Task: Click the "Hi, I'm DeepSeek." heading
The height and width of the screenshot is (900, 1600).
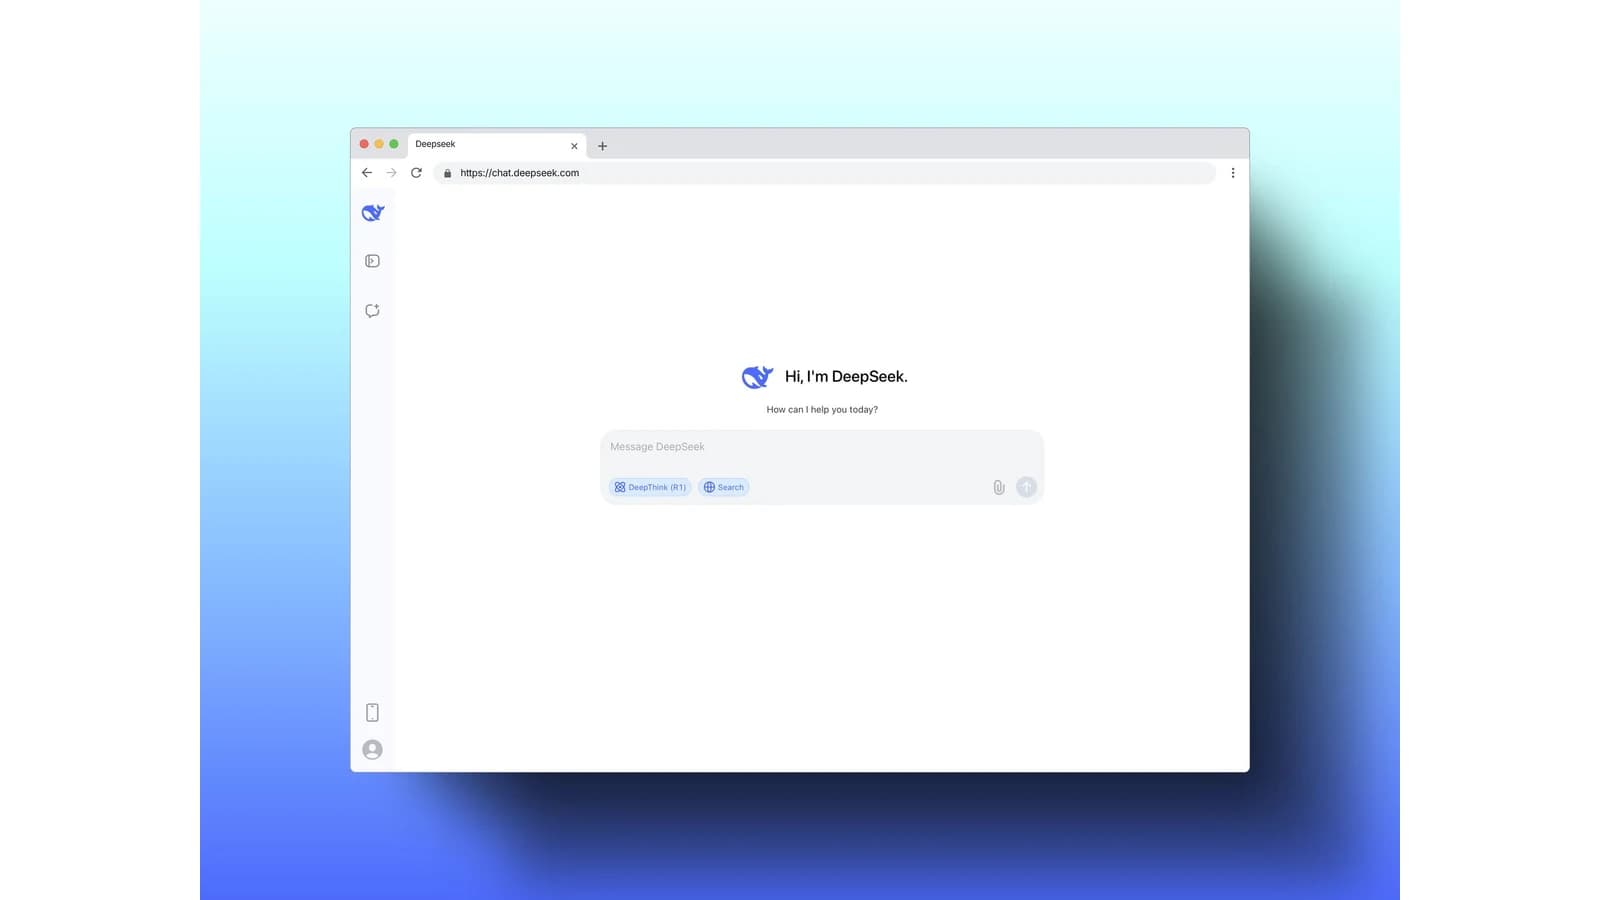Action: click(846, 377)
